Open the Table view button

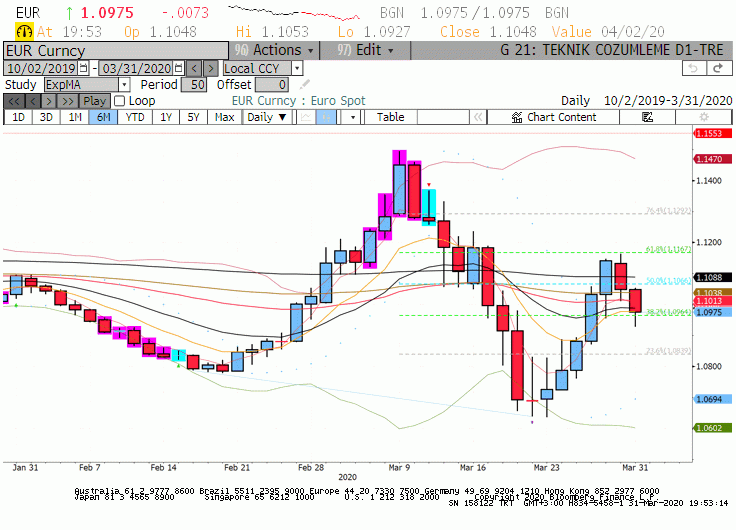(x=391, y=117)
